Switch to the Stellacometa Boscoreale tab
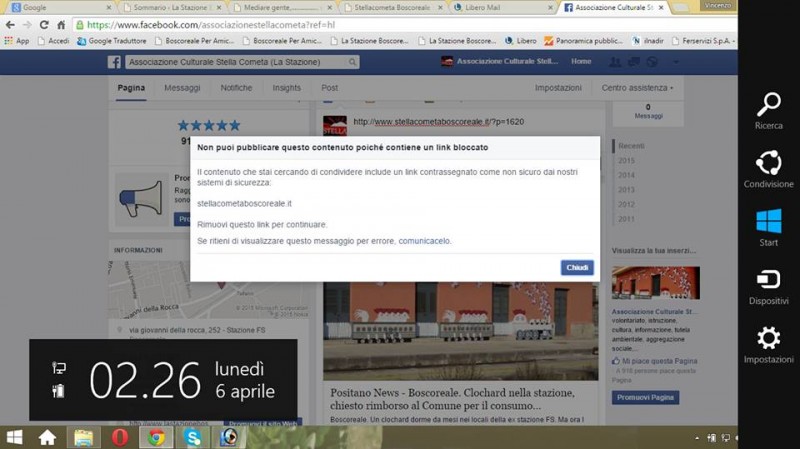The image size is (800, 449). [x=393, y=8]
